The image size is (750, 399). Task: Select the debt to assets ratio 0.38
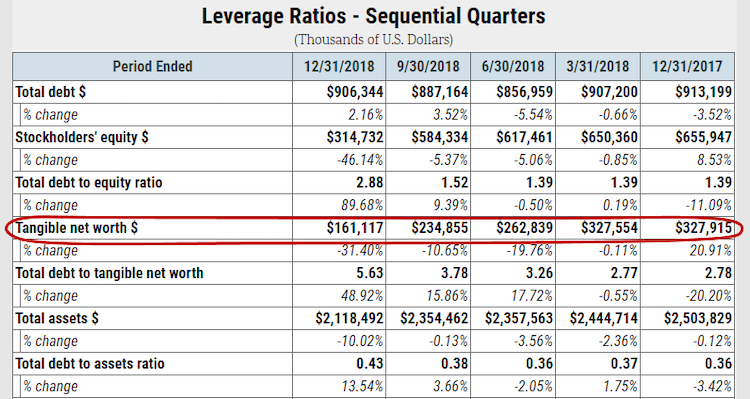tap(454, 364)
